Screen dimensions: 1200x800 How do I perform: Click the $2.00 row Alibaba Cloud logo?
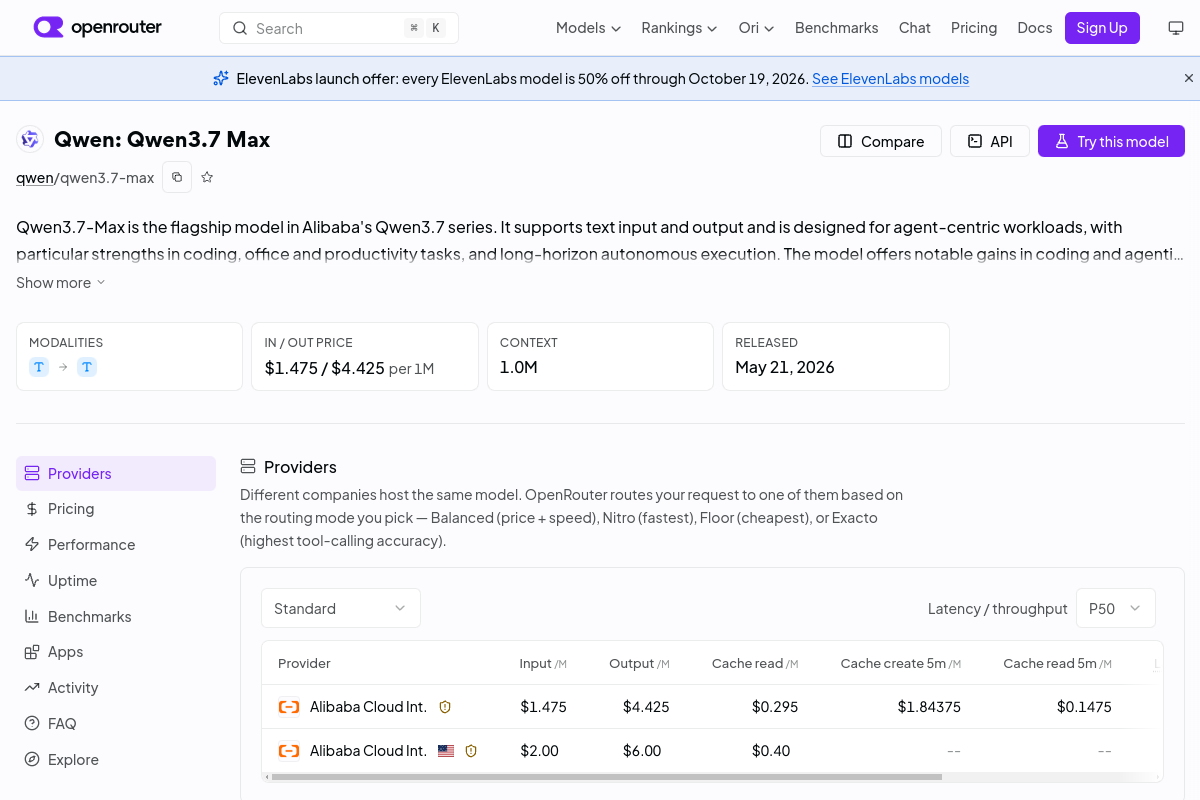[x=289, y=751]
